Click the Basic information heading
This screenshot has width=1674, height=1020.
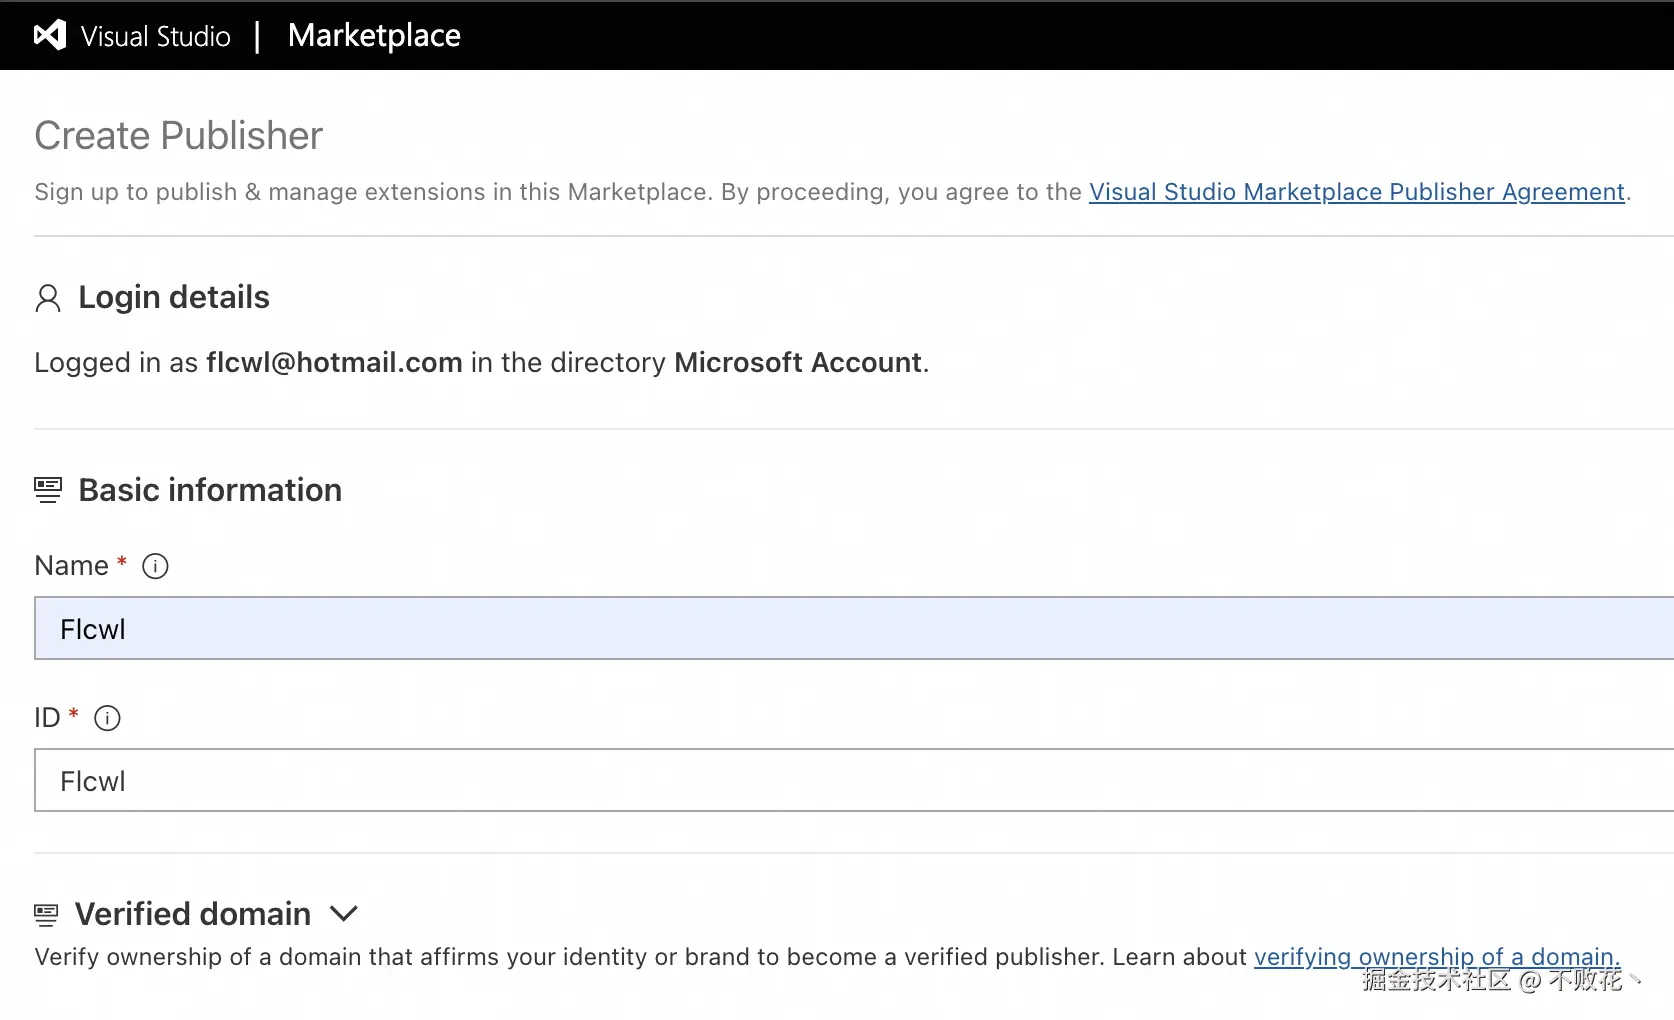click(210, 490)
